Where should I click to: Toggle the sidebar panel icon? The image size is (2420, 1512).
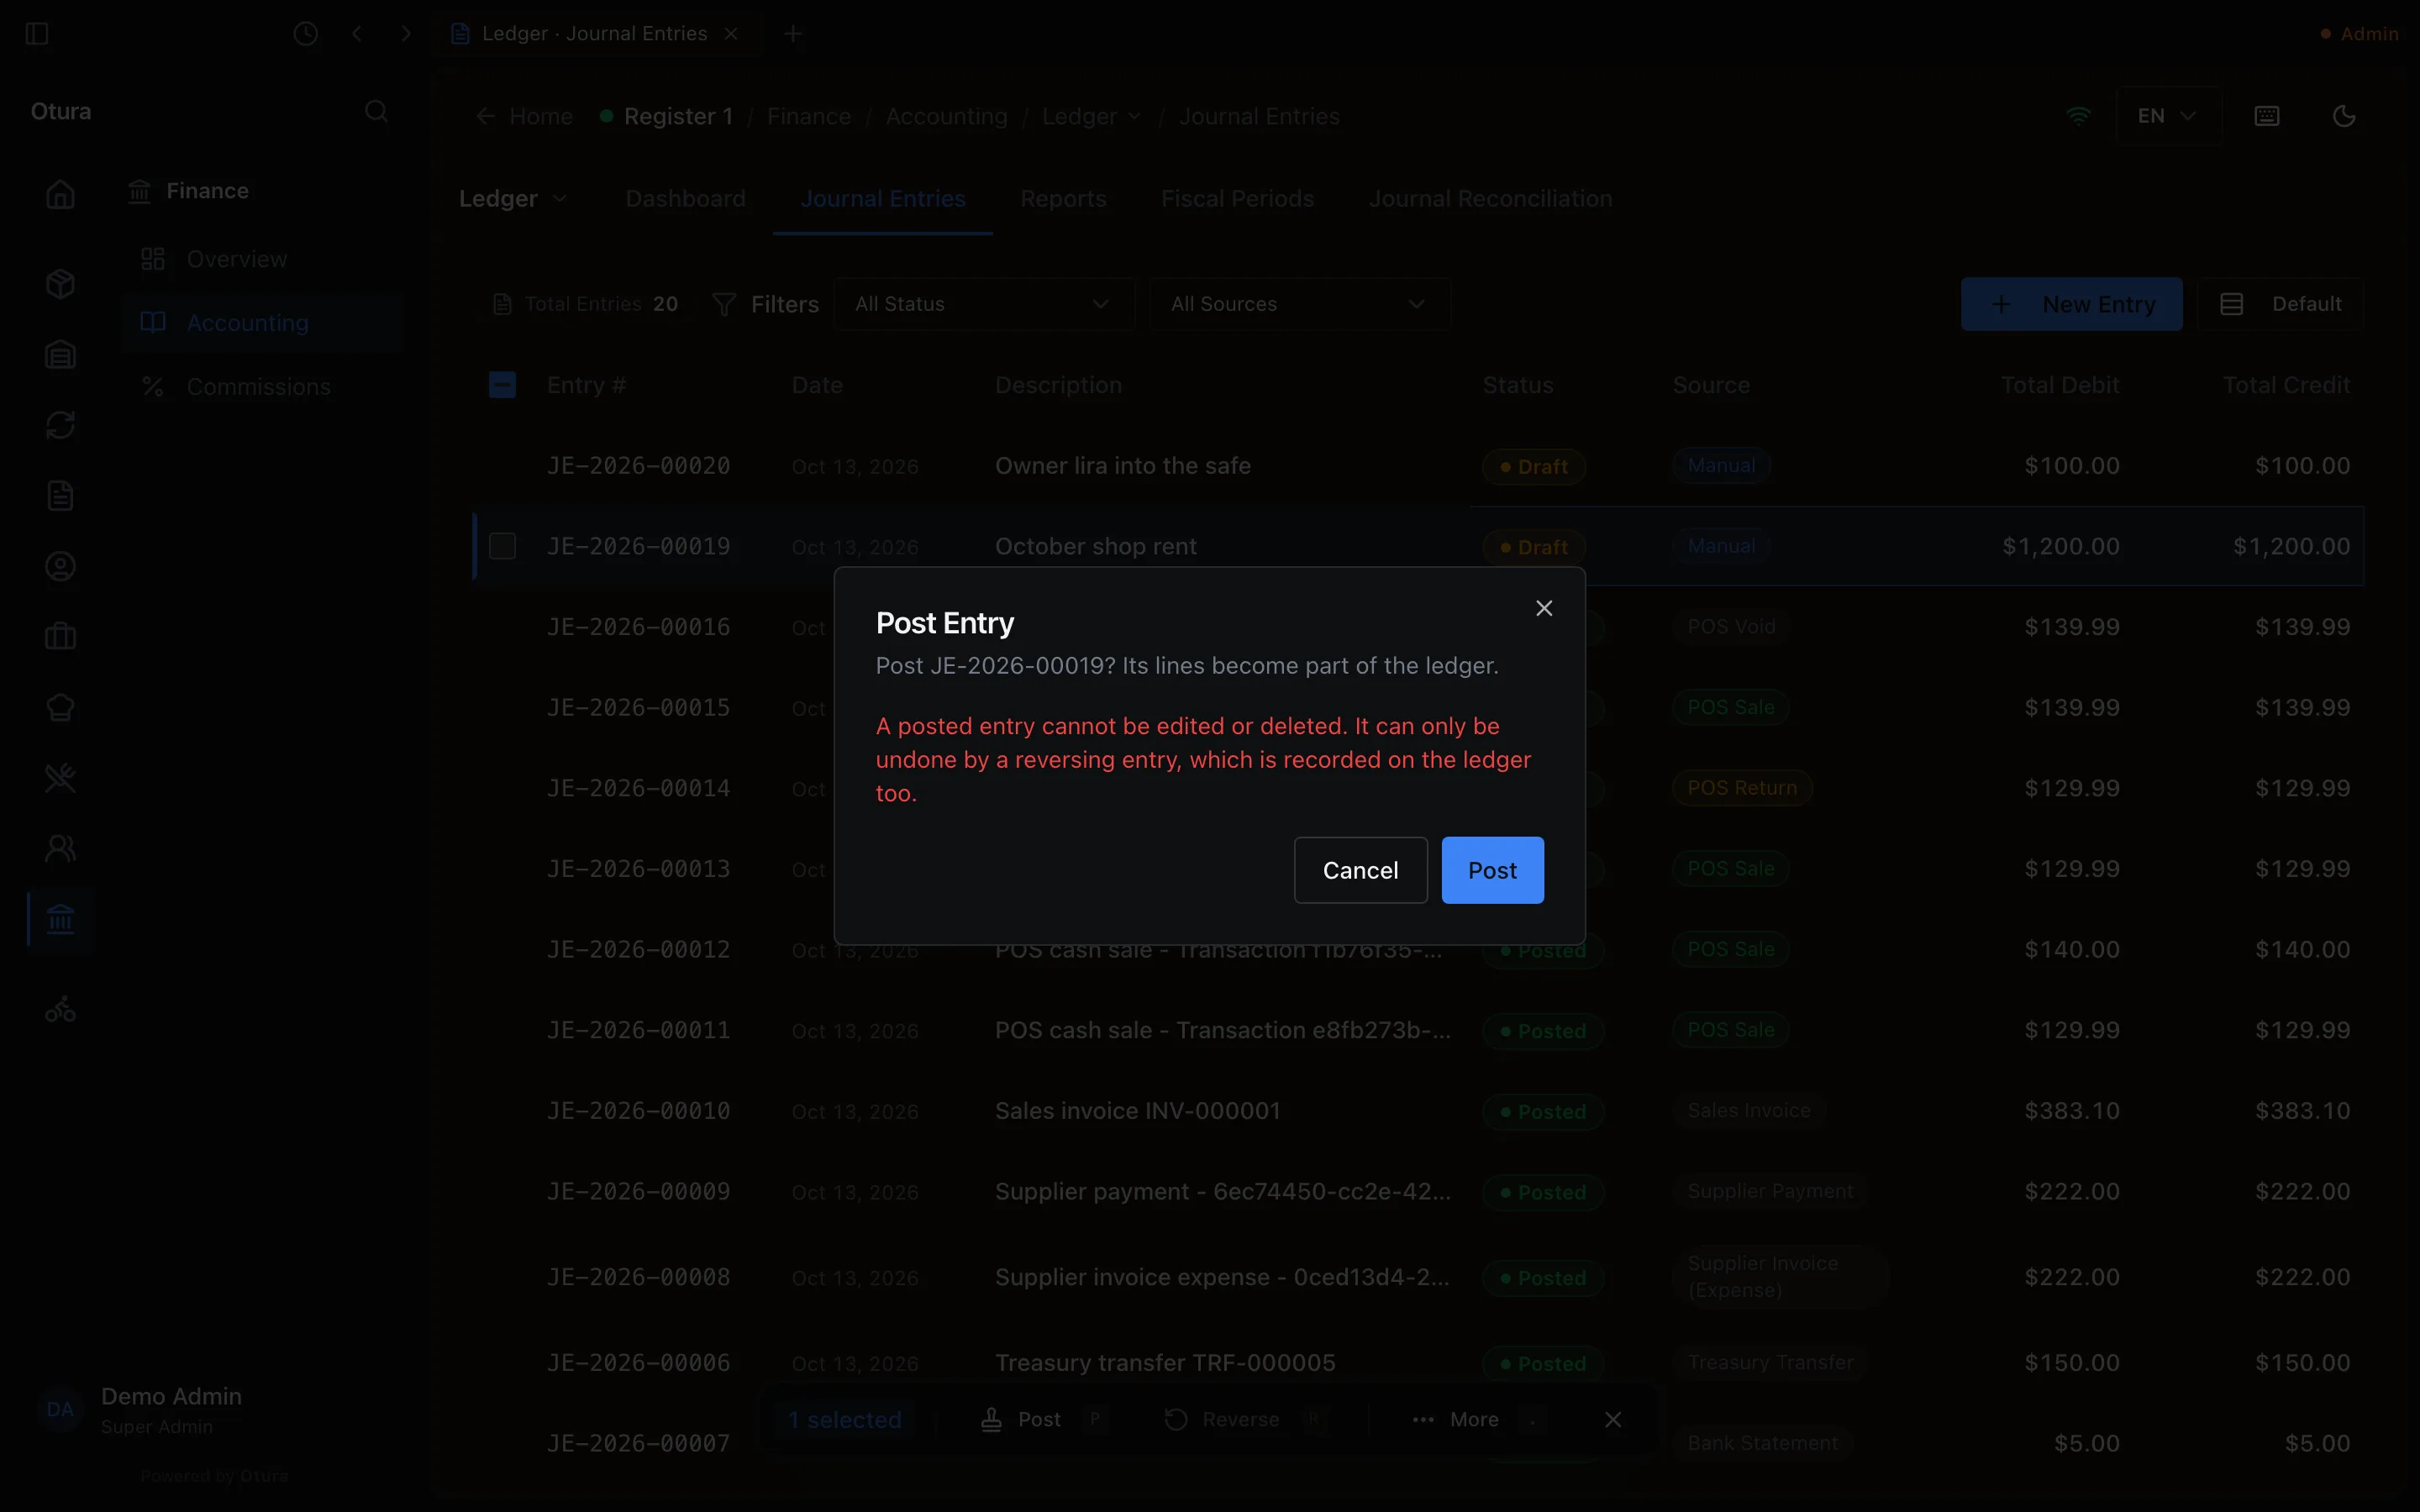tap(37, 34)
